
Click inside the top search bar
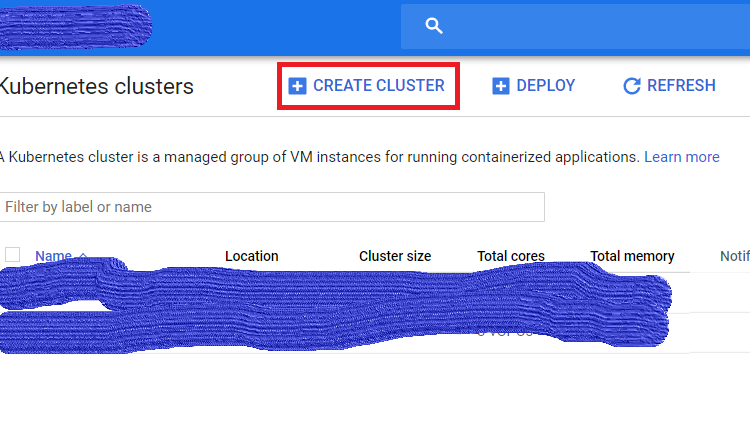[x=575, y=26]
